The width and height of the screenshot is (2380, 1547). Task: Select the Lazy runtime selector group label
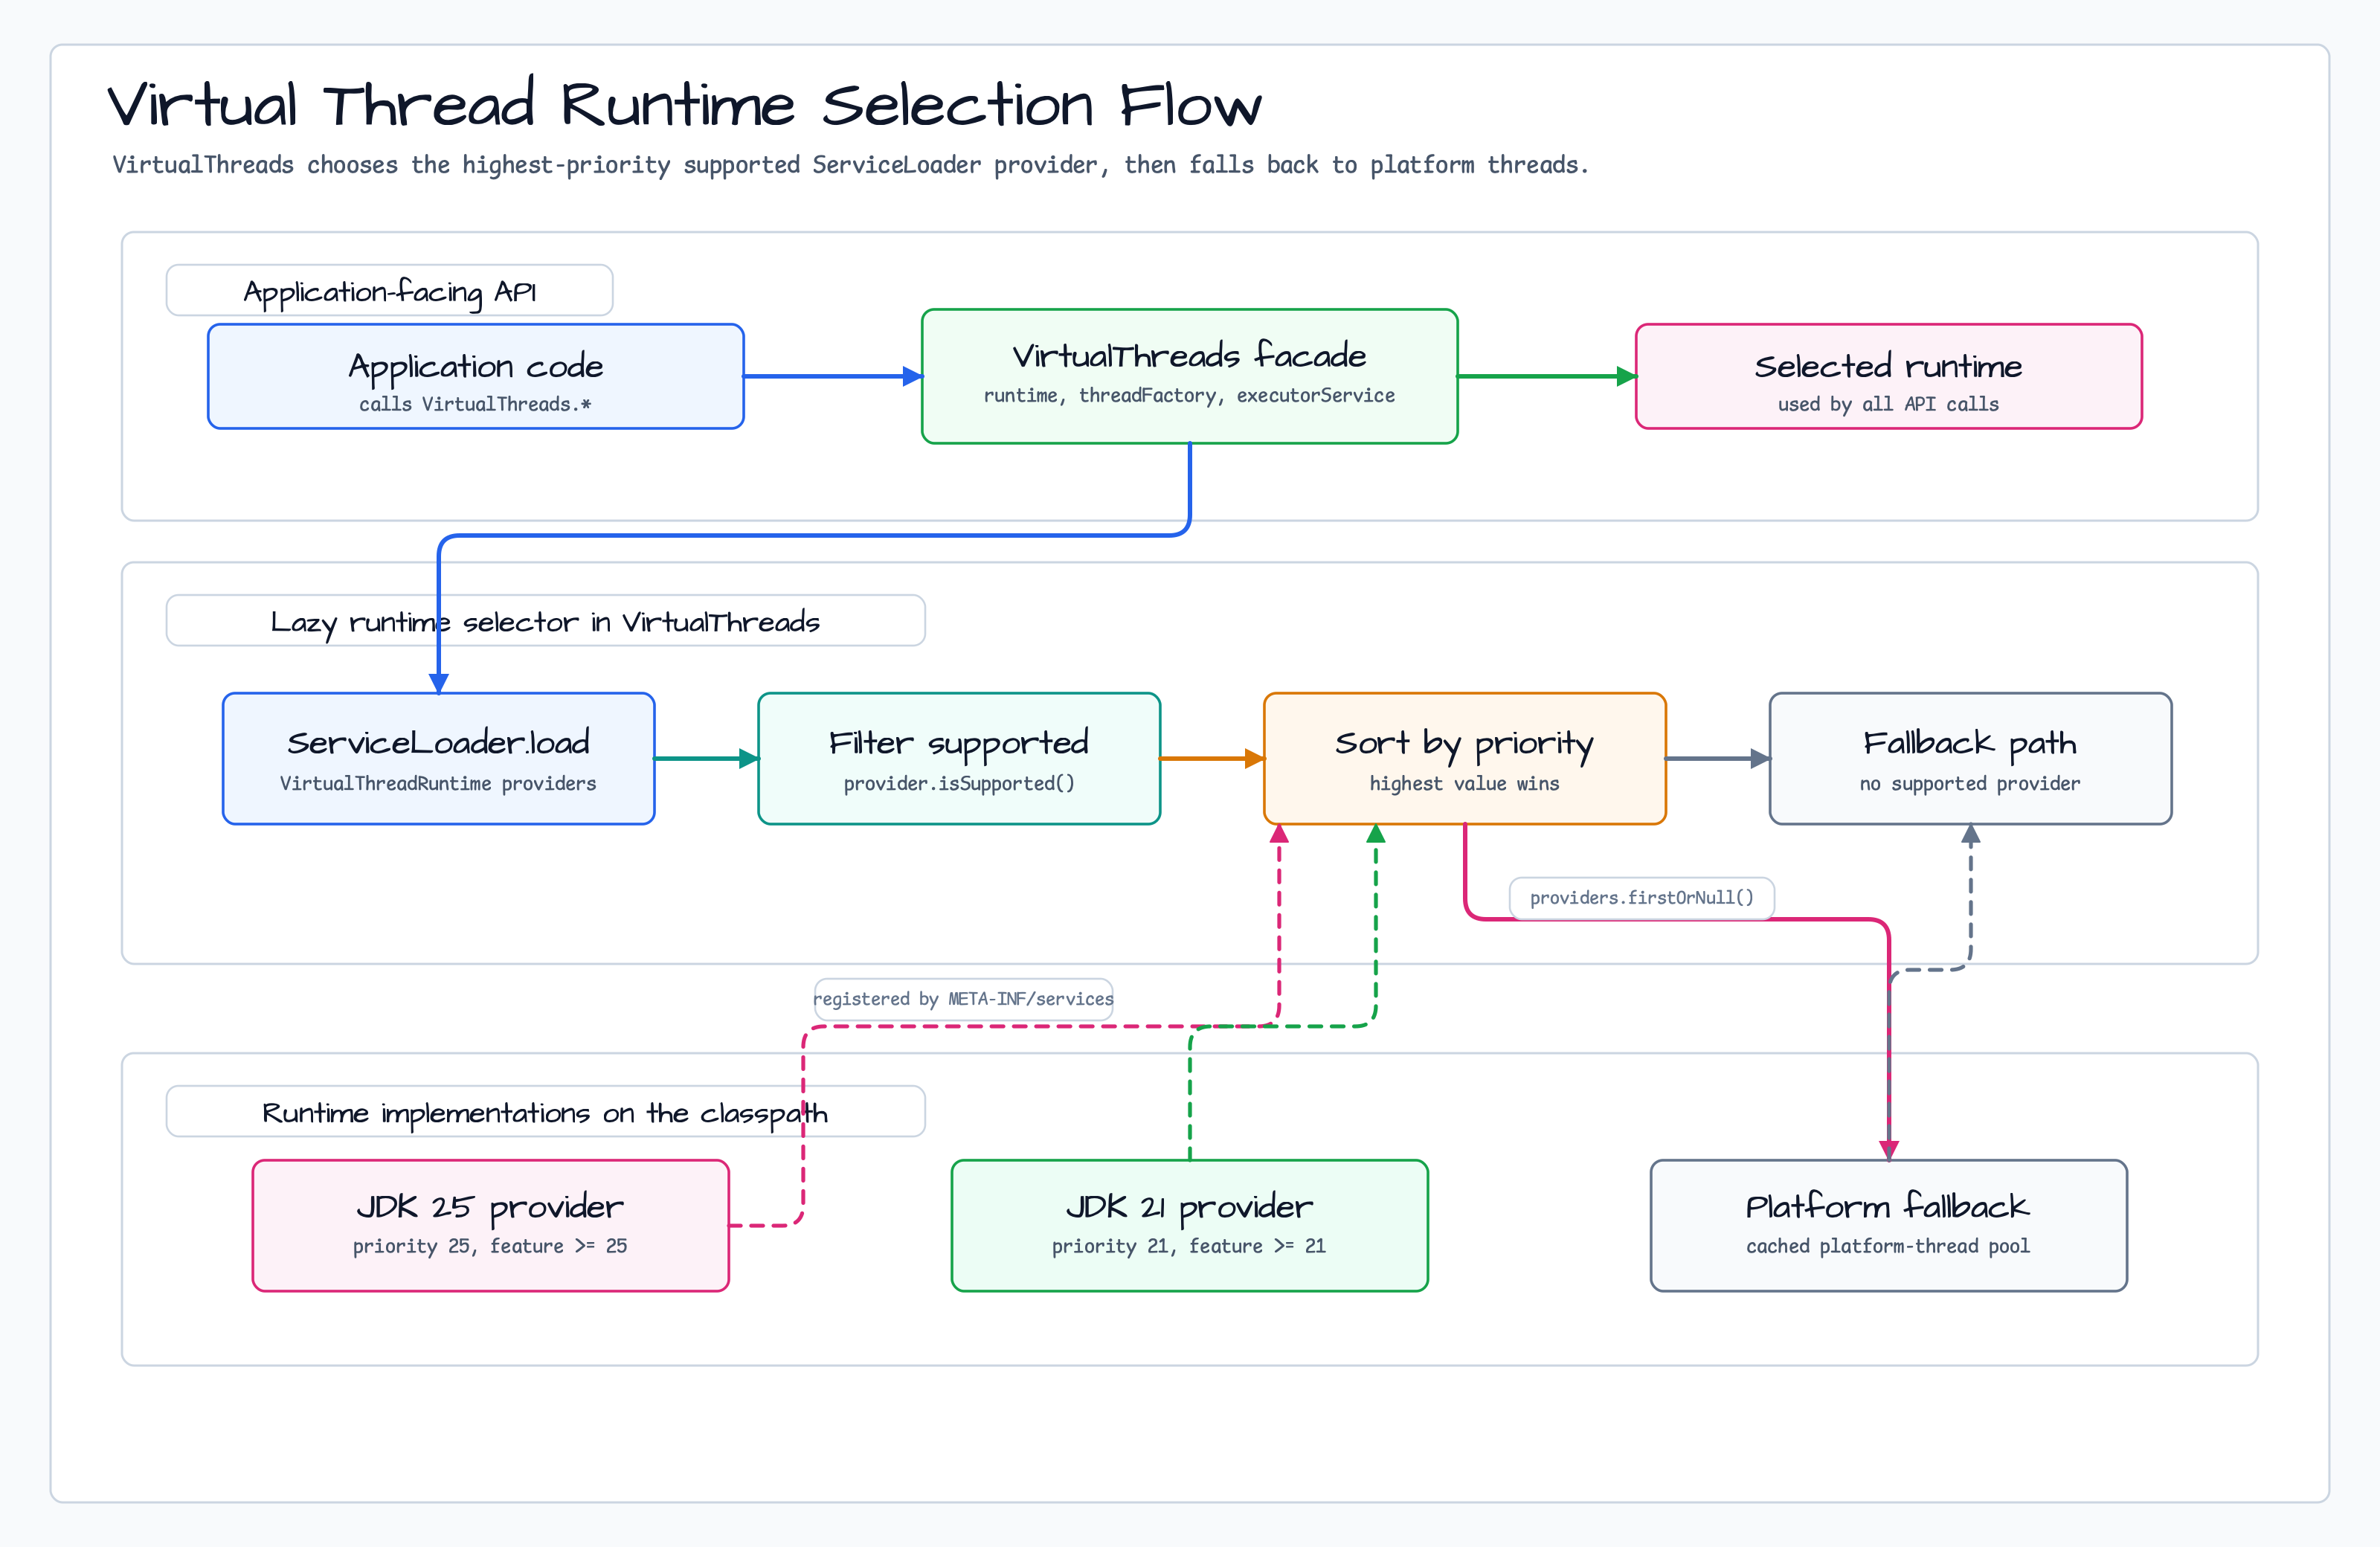click(545, 621)
